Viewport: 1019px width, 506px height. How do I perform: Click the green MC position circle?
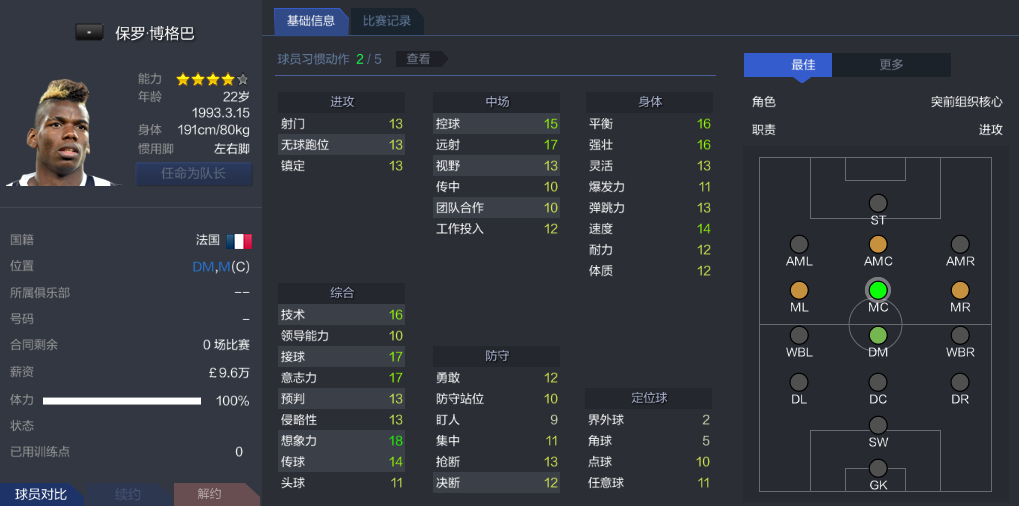878,290
